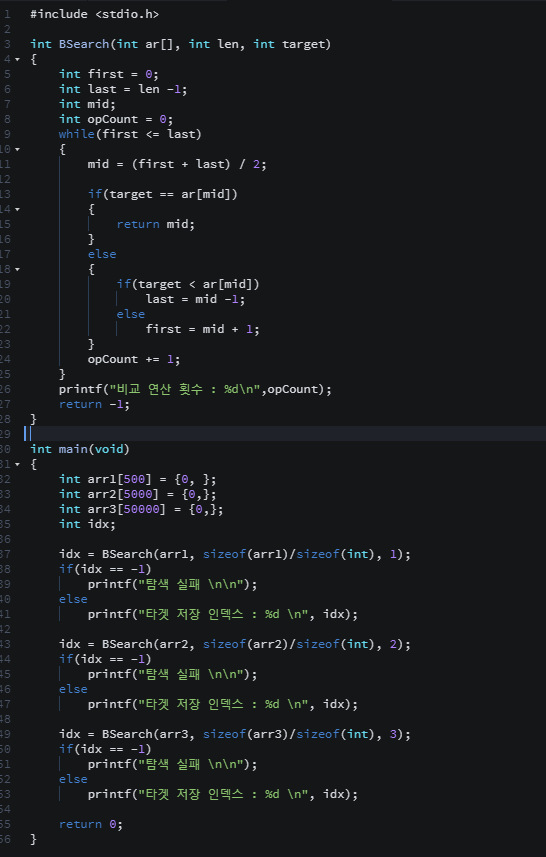This screenshot has height=857, width=546.
Task: Click the int arr1[500] declaration
Action: click(x=138, y=479)
